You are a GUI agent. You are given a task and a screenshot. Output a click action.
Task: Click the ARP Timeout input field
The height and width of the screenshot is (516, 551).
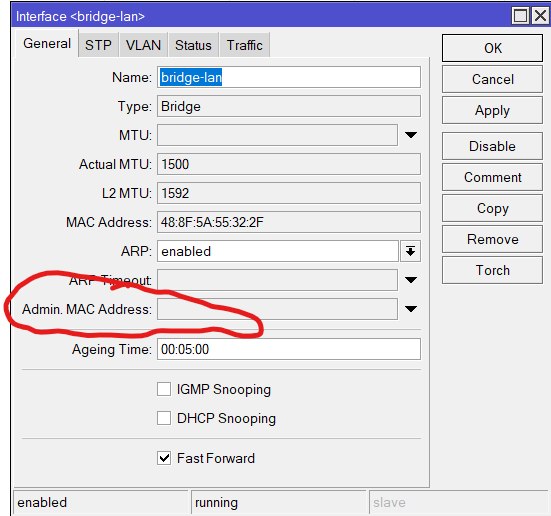pyautogui.click(x=277, y=280)
